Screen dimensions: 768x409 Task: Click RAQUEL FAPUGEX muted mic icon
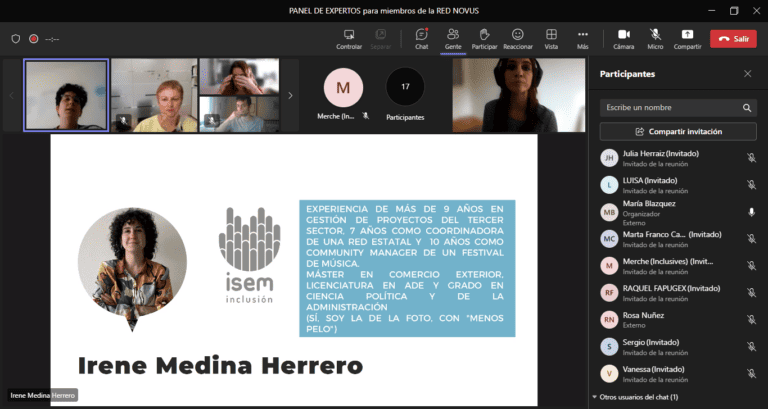[751, 292]
